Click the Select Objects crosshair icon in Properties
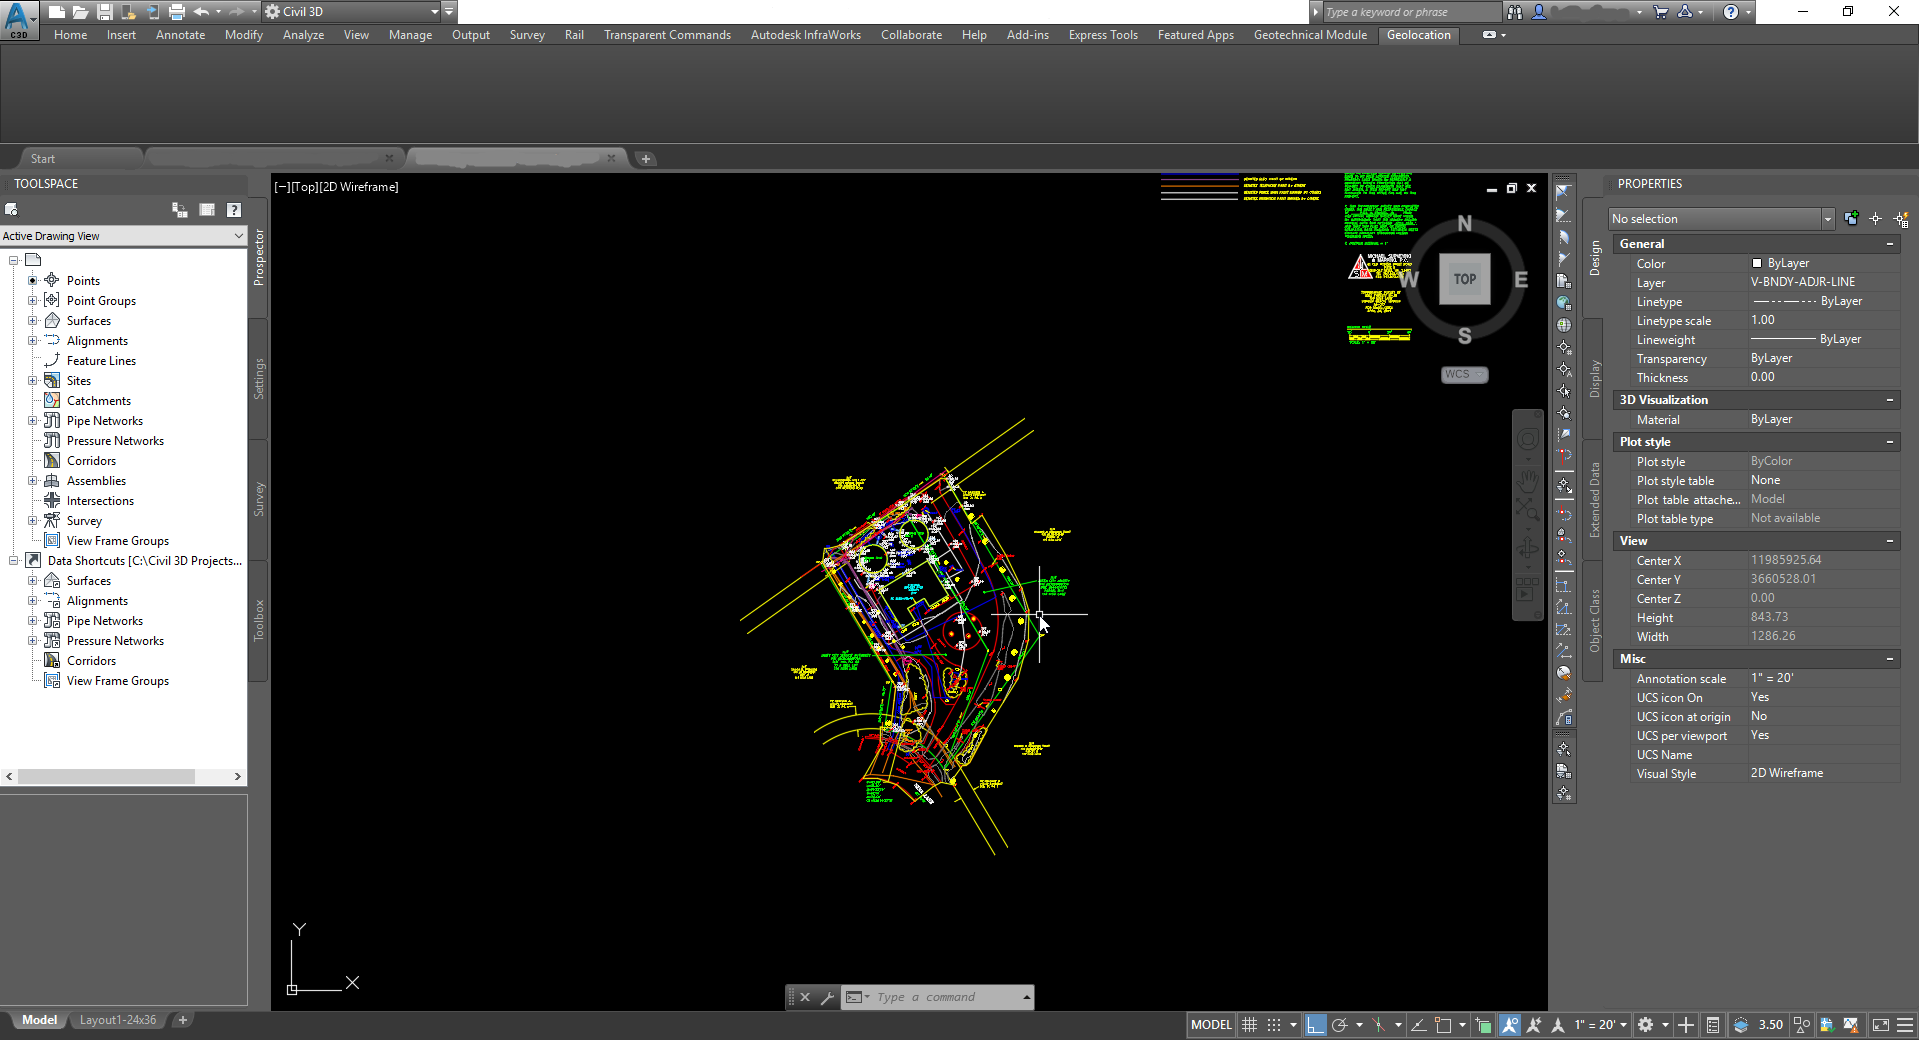The width and height of the screenshot is (1919, 1040). (1876, 219)
